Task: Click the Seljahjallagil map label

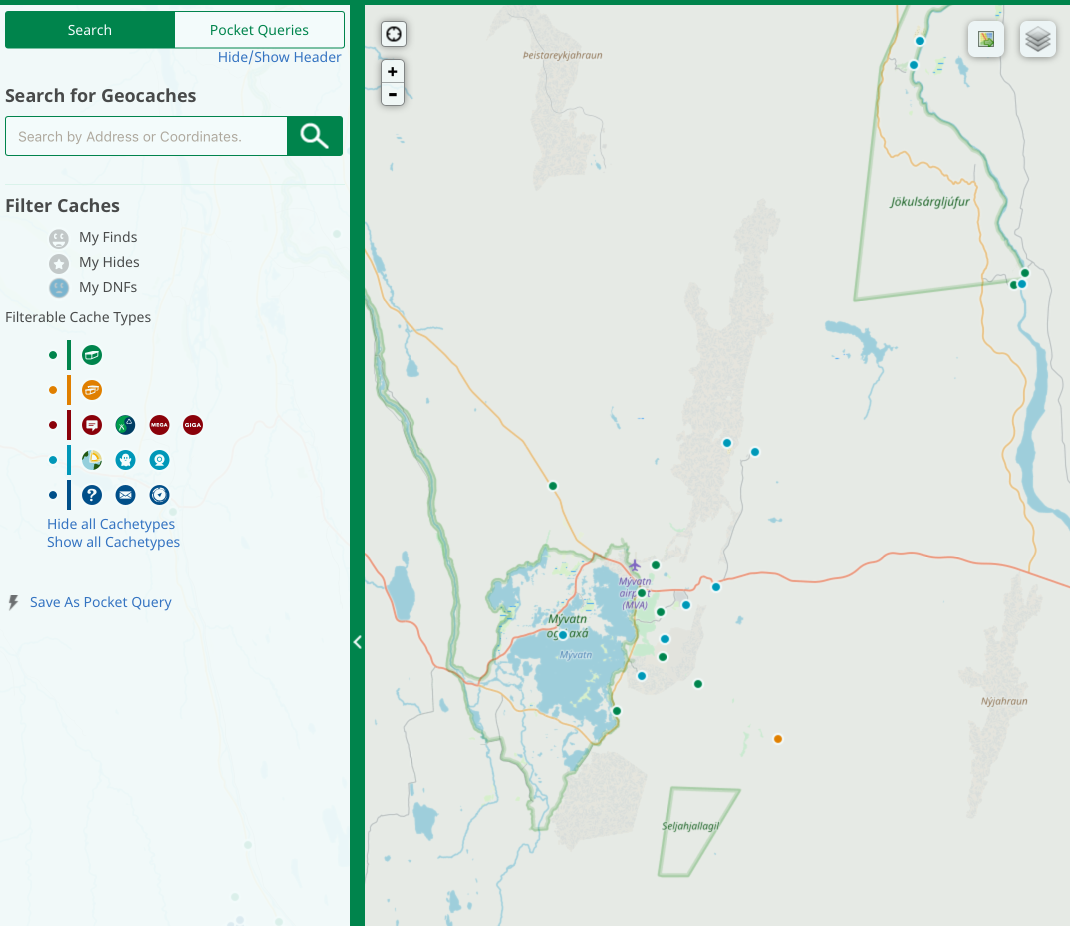Action: point(691,826)
